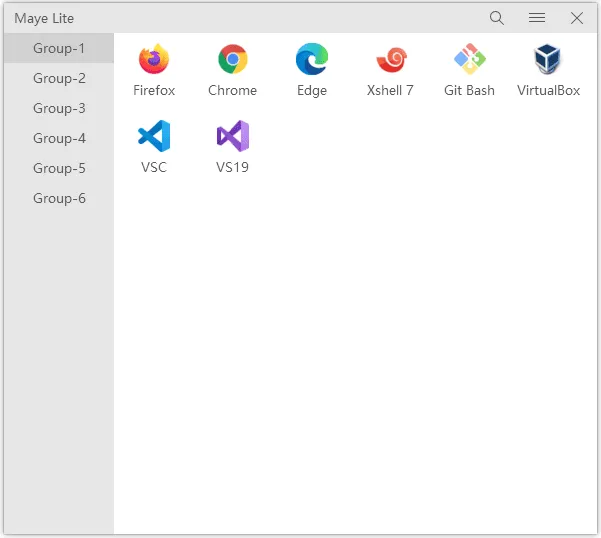Click the blank sidebar area under Group-6
Image resolution: width=601 pixels, height=538 pixels.
tap(59, 370)
